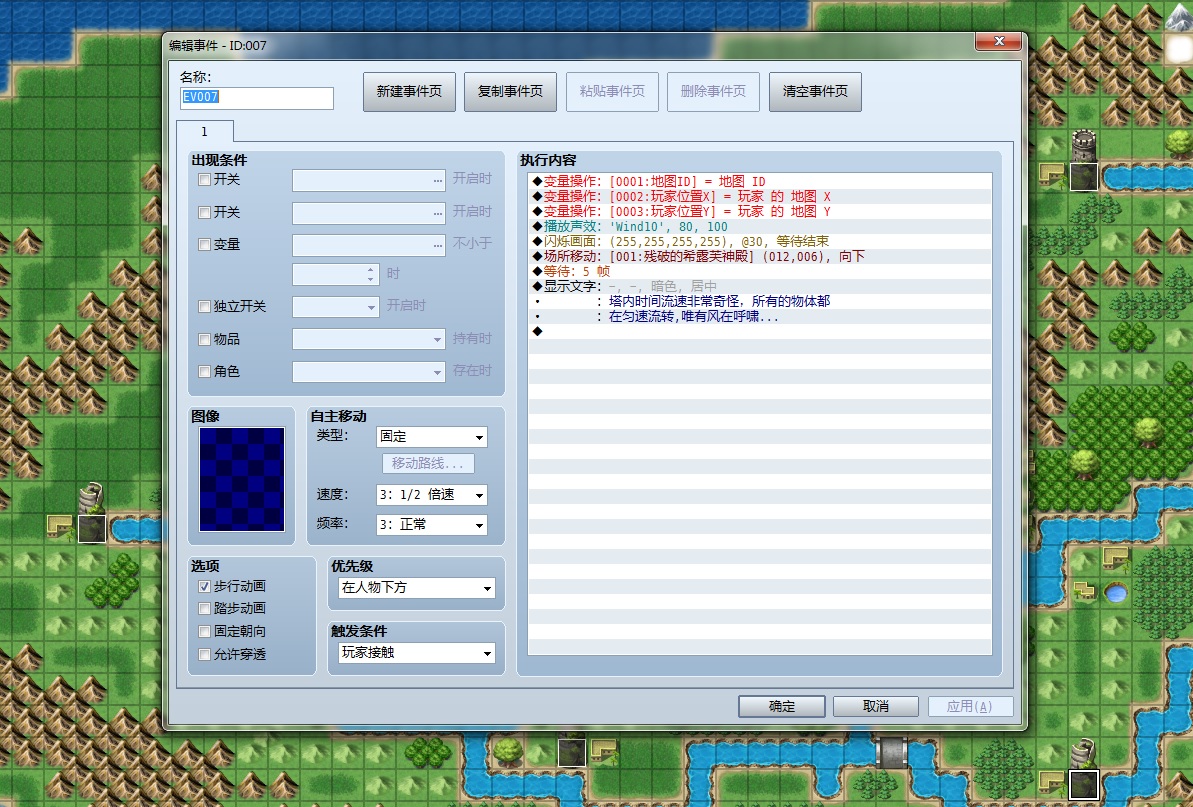
Task: Click the 变量 value spinner arrows
Action: click(x=371, y=275)
